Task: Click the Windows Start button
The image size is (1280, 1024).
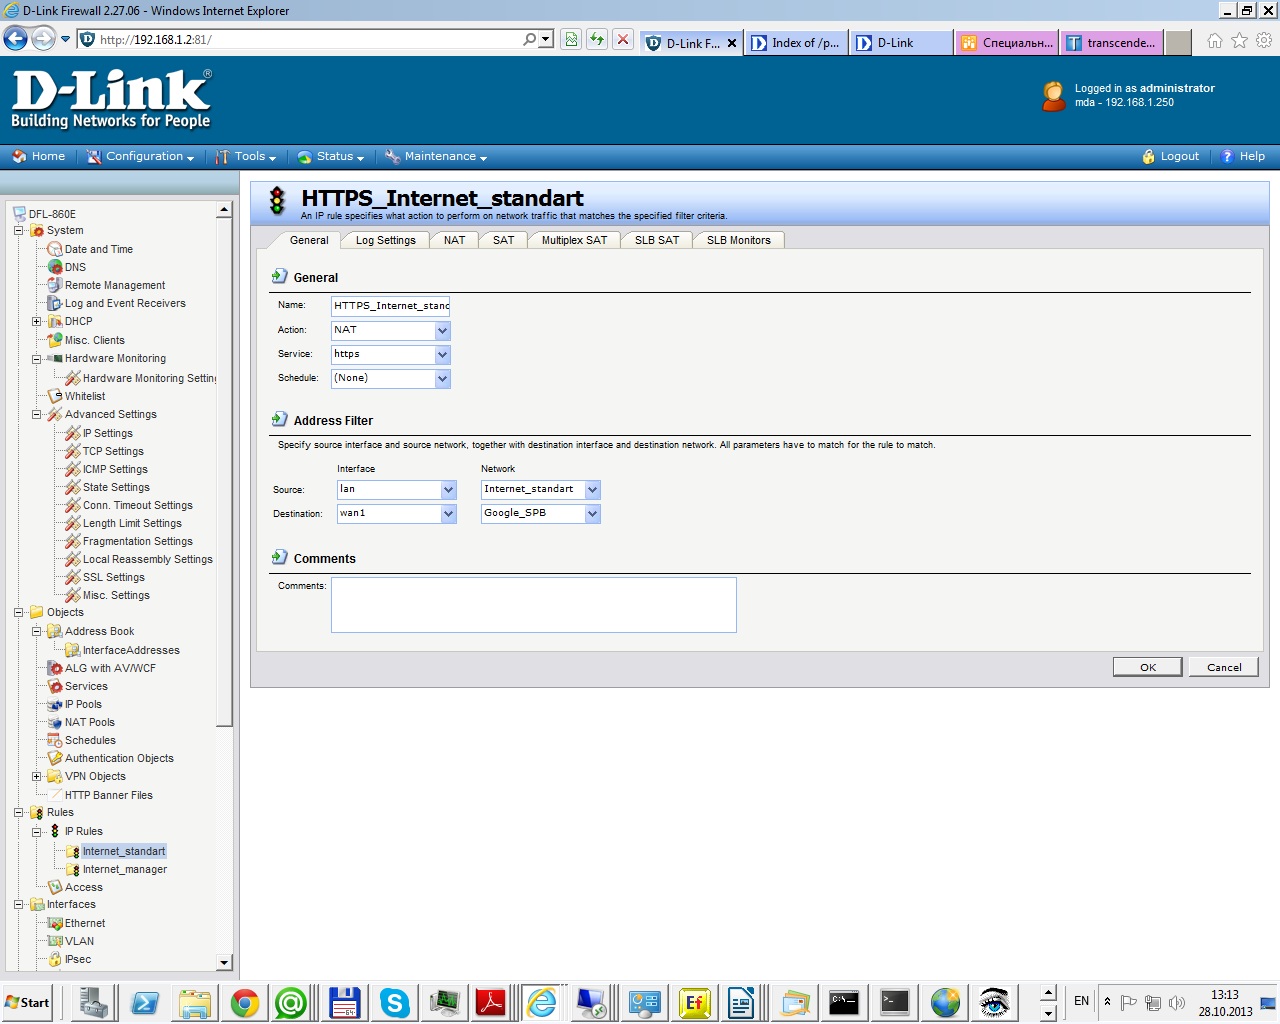Action: [28, 1003]
